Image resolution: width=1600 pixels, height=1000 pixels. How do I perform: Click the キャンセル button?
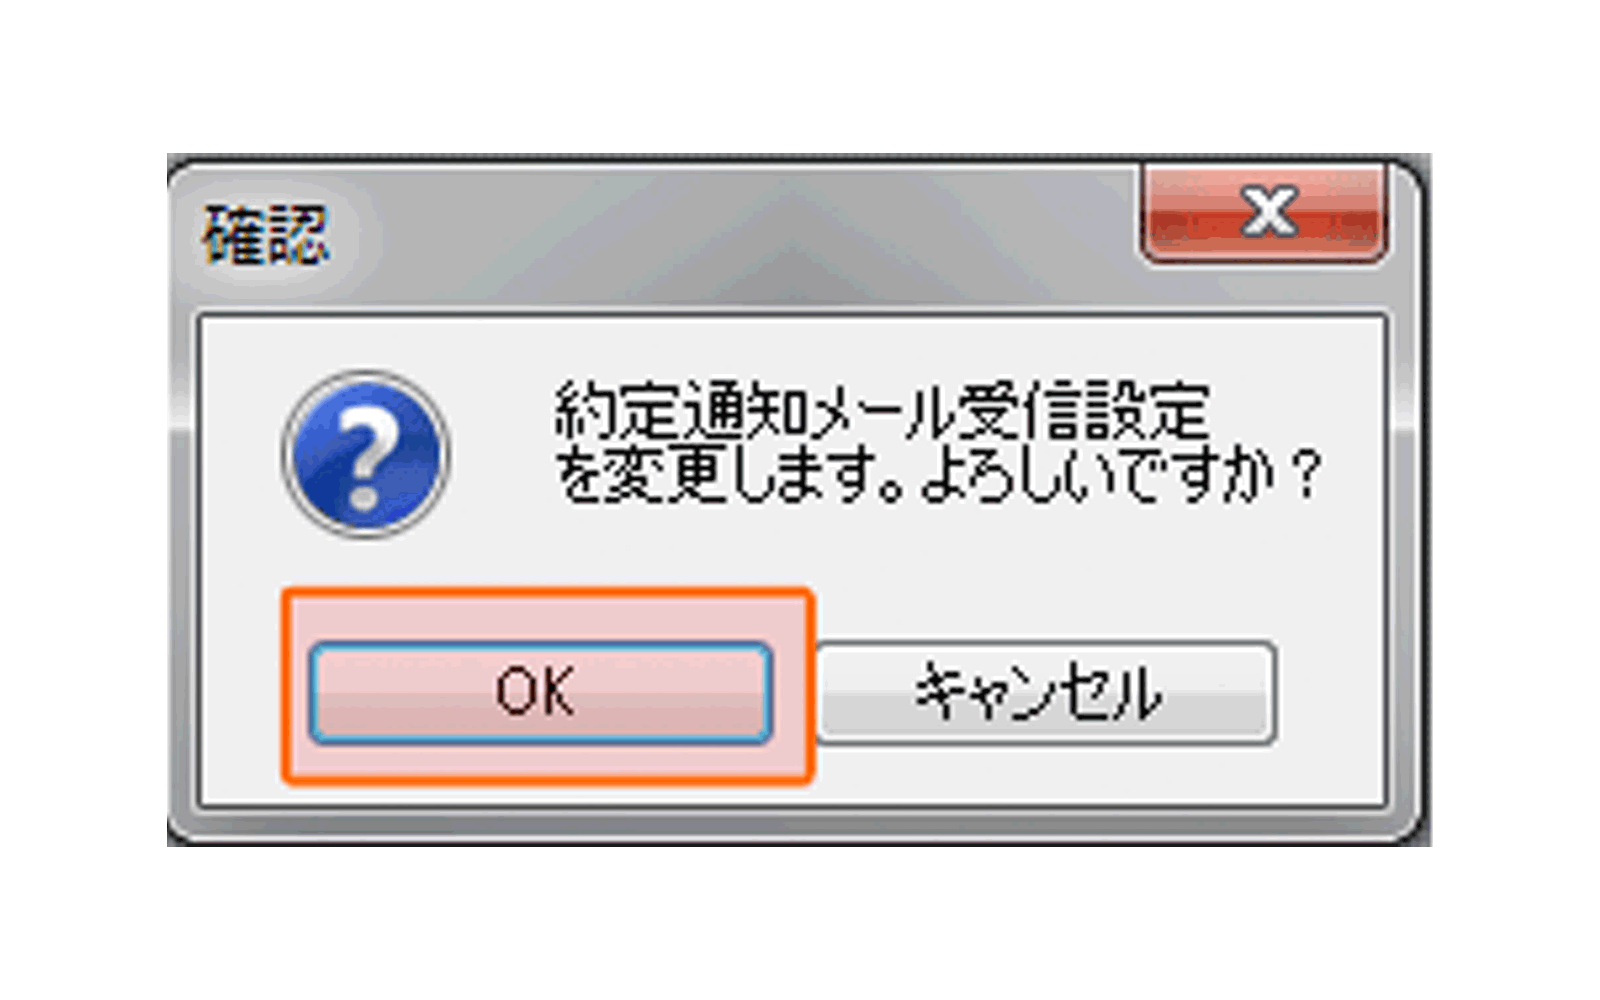1046,693
